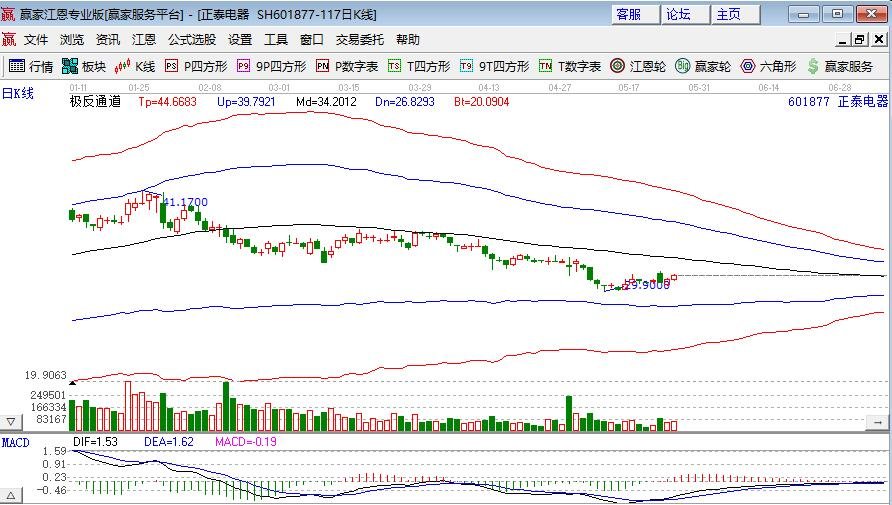The image size is (892, 505).
Task: Open the 设置 menu
Action: click(240, 40)
